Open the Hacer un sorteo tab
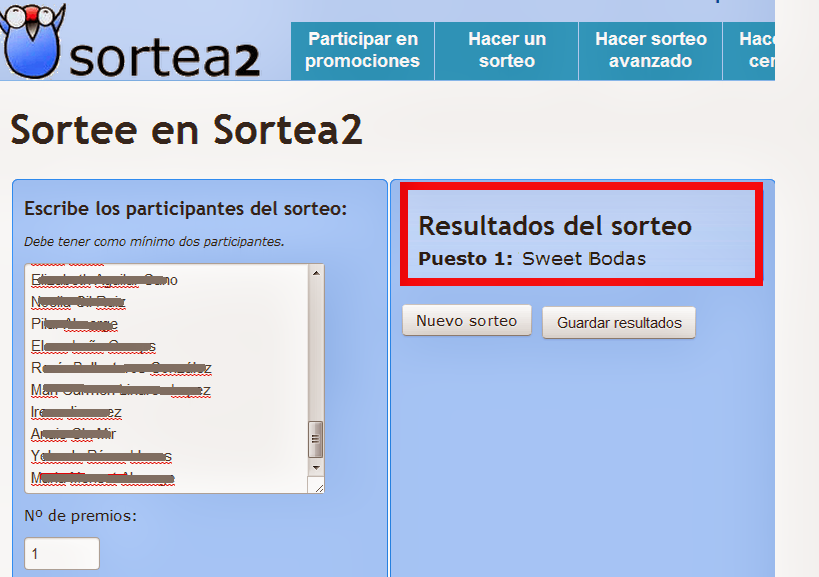This screenshot has height=577, width=819. tap(507, 50)
